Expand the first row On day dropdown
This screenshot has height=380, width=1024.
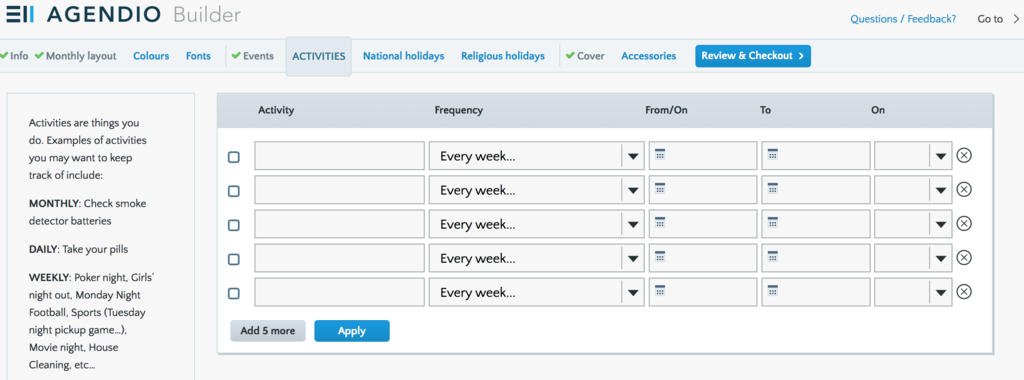tap(913, 155)
